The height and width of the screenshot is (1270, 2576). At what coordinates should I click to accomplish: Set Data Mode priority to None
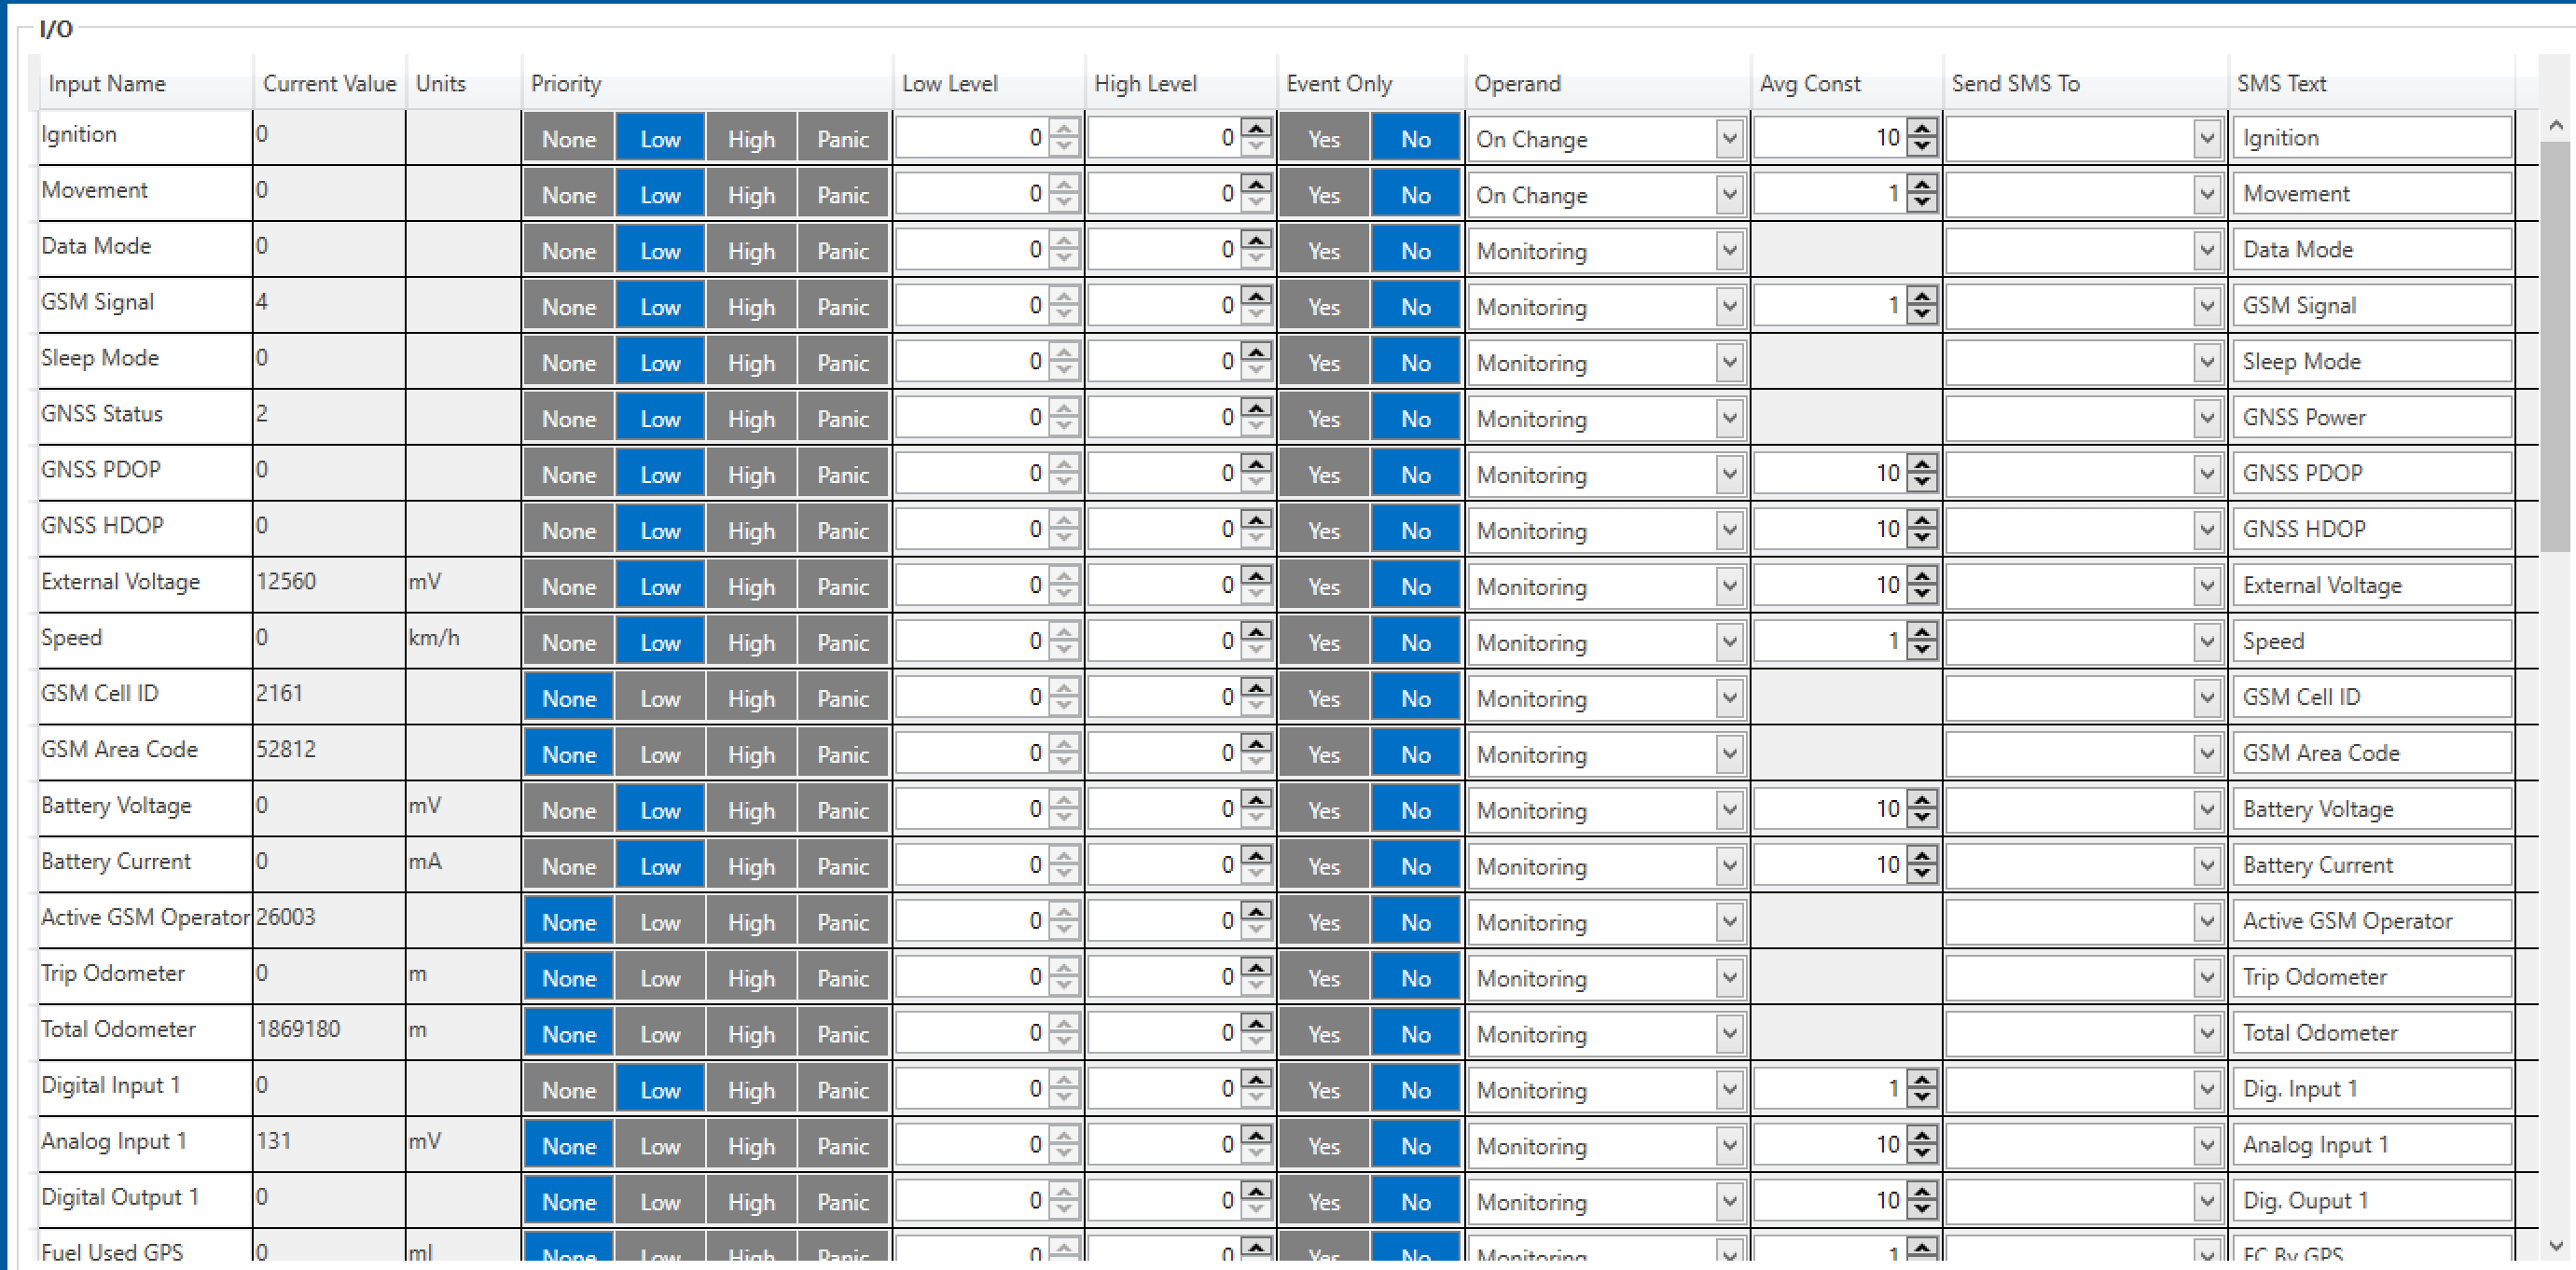[568, 251]
